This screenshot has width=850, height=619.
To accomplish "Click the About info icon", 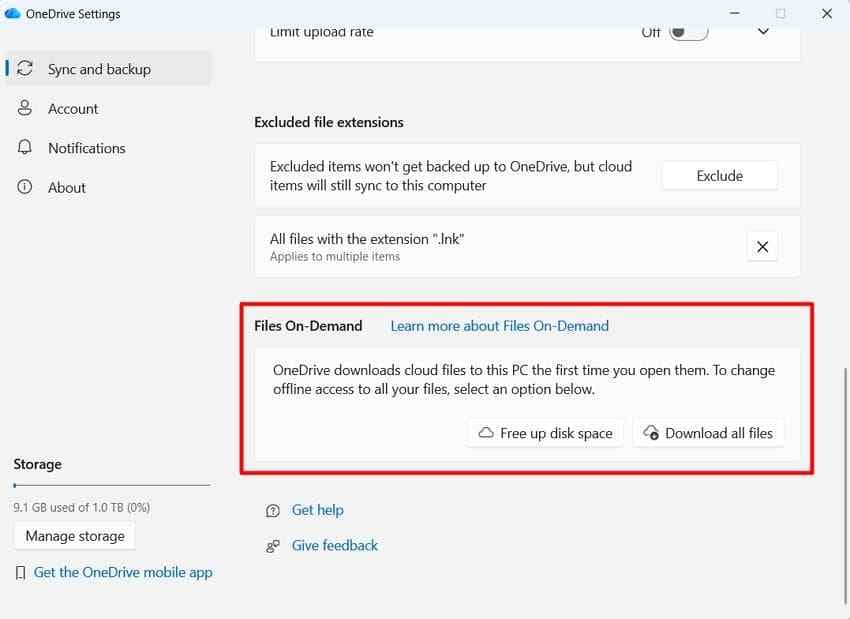I will (x=25, y=187).
